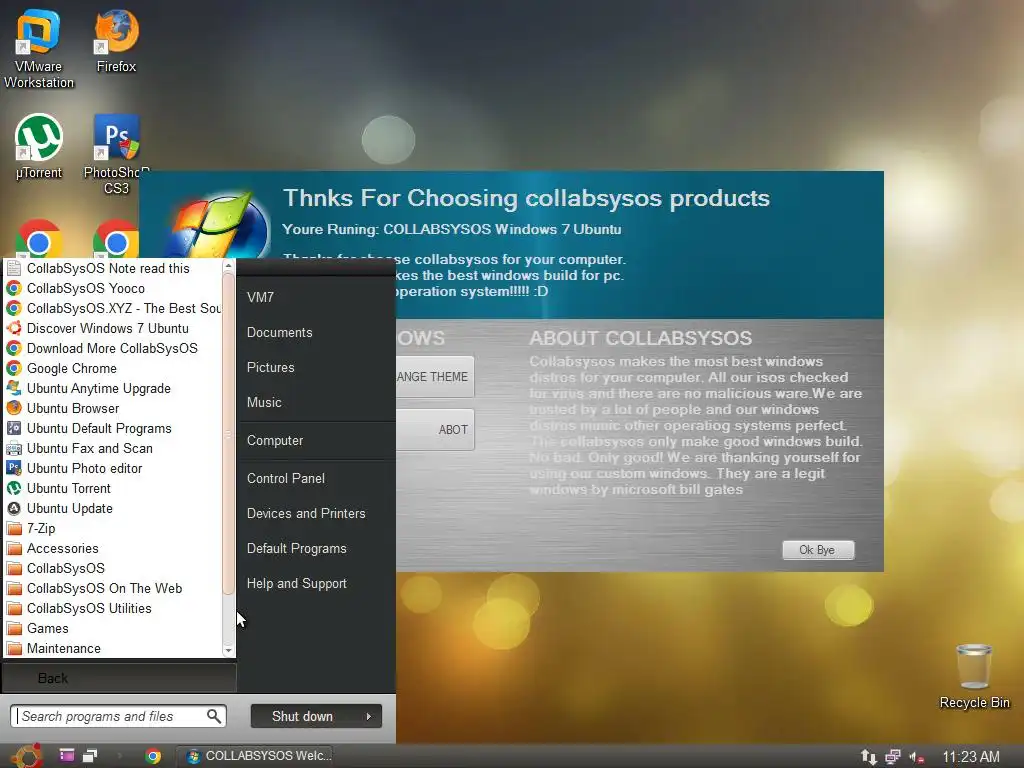Launch Ubuntu Torrent
Viewport: 1024px width, 768px height.
[x=114, y=488]
